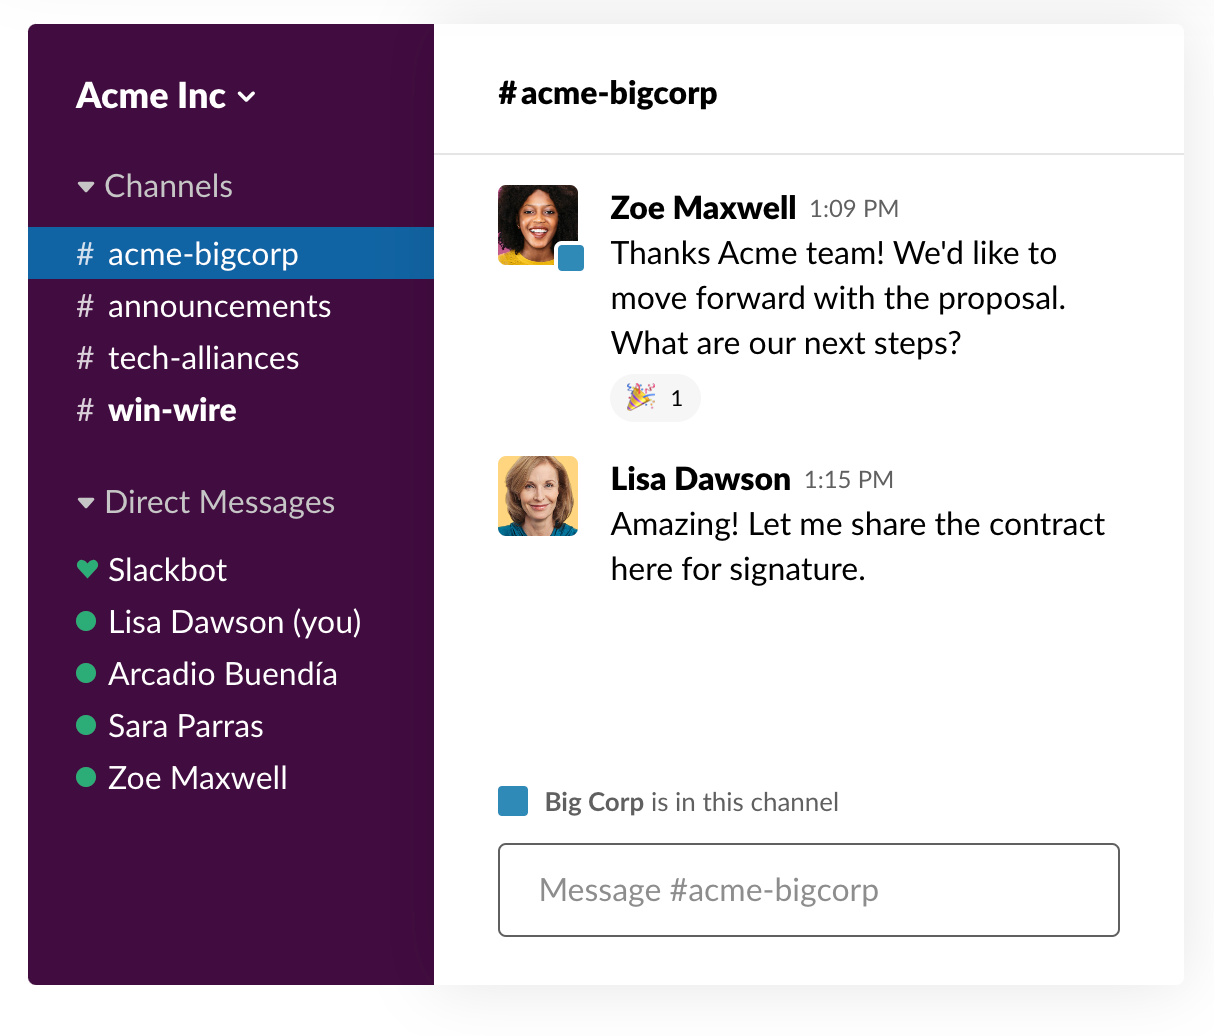Click the Big Corp organization badge icon
The height and width of the screenshot is (1036, 1214).
click(513, 802)
